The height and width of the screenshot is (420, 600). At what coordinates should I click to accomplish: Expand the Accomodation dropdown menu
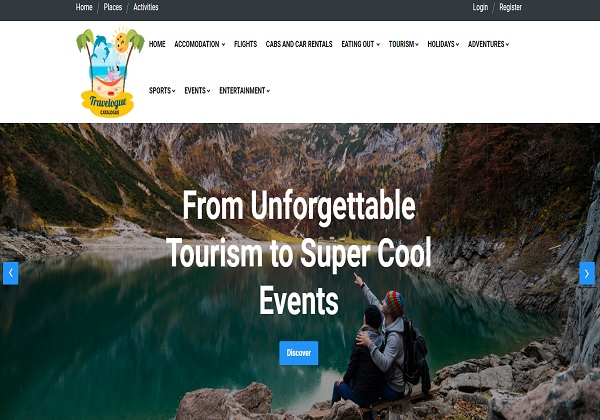click(199, 44)
